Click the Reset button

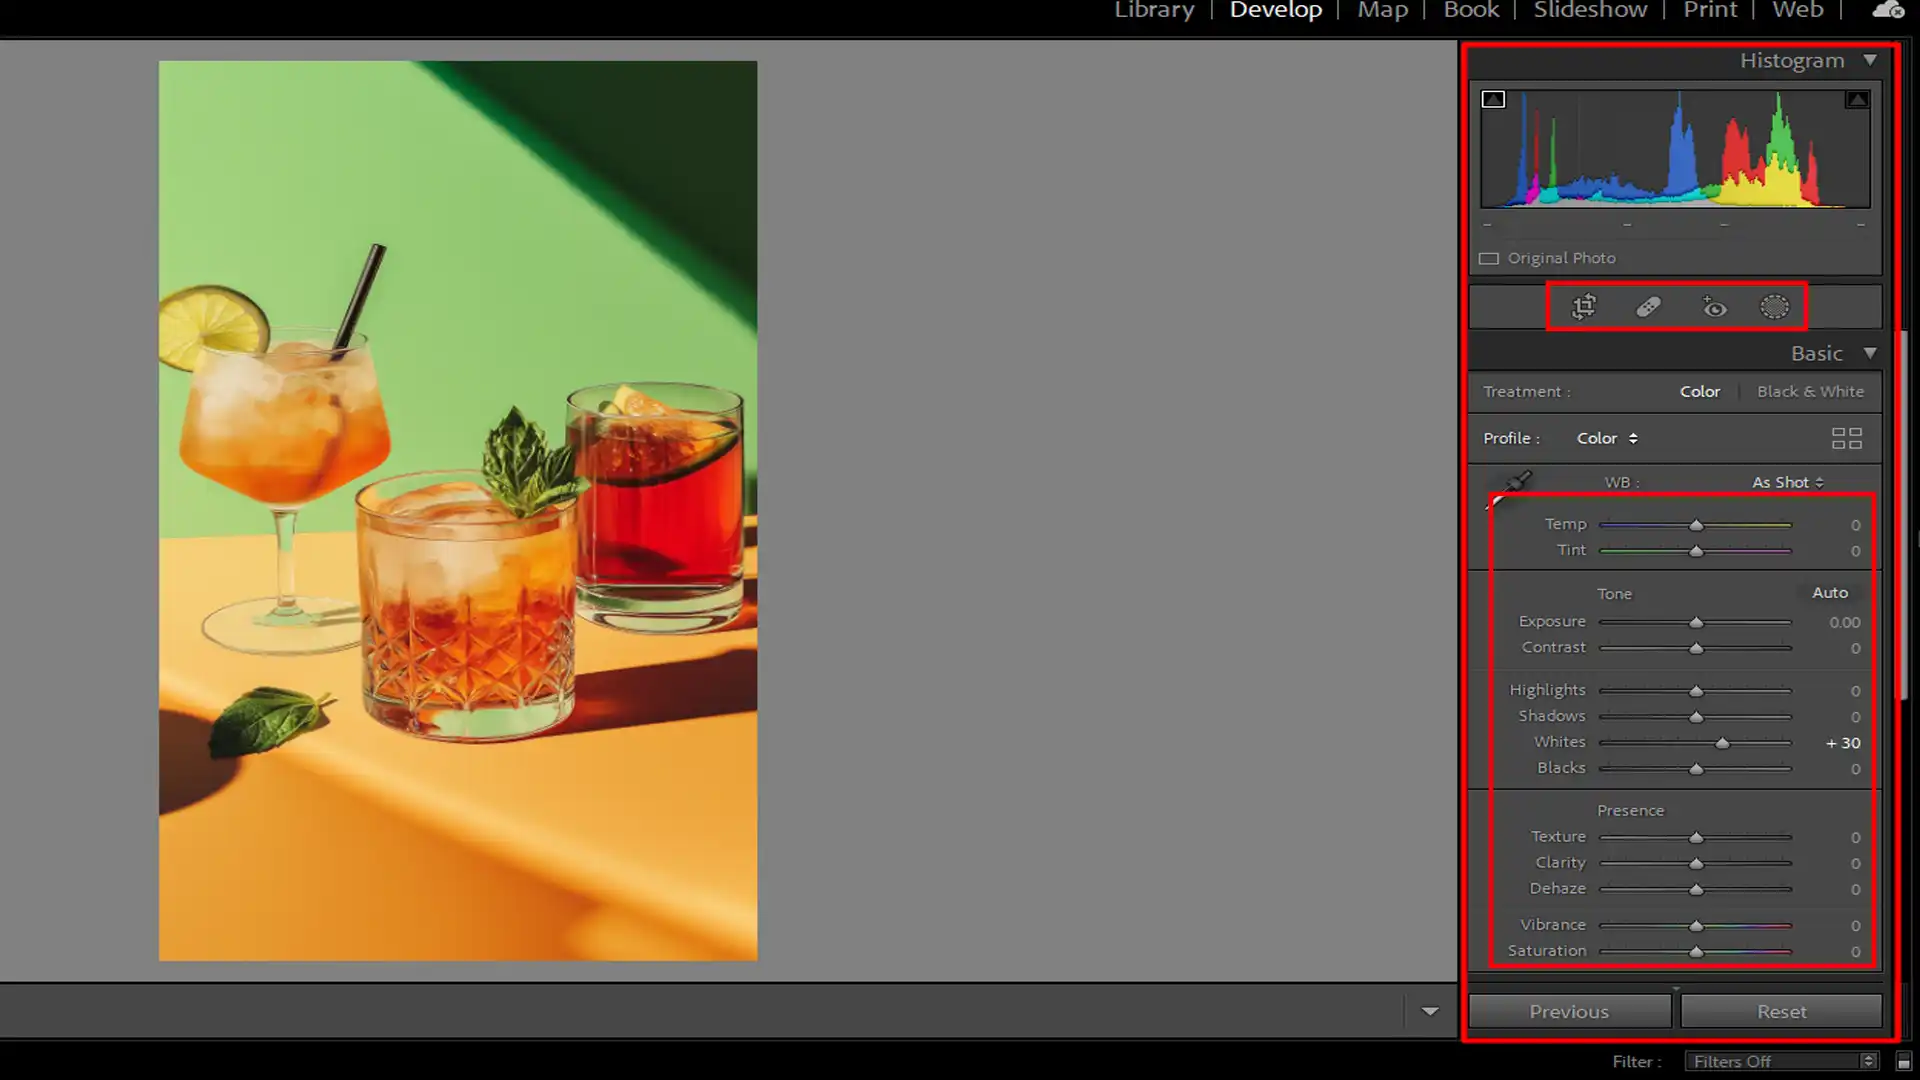(x=1781, y=1011)
